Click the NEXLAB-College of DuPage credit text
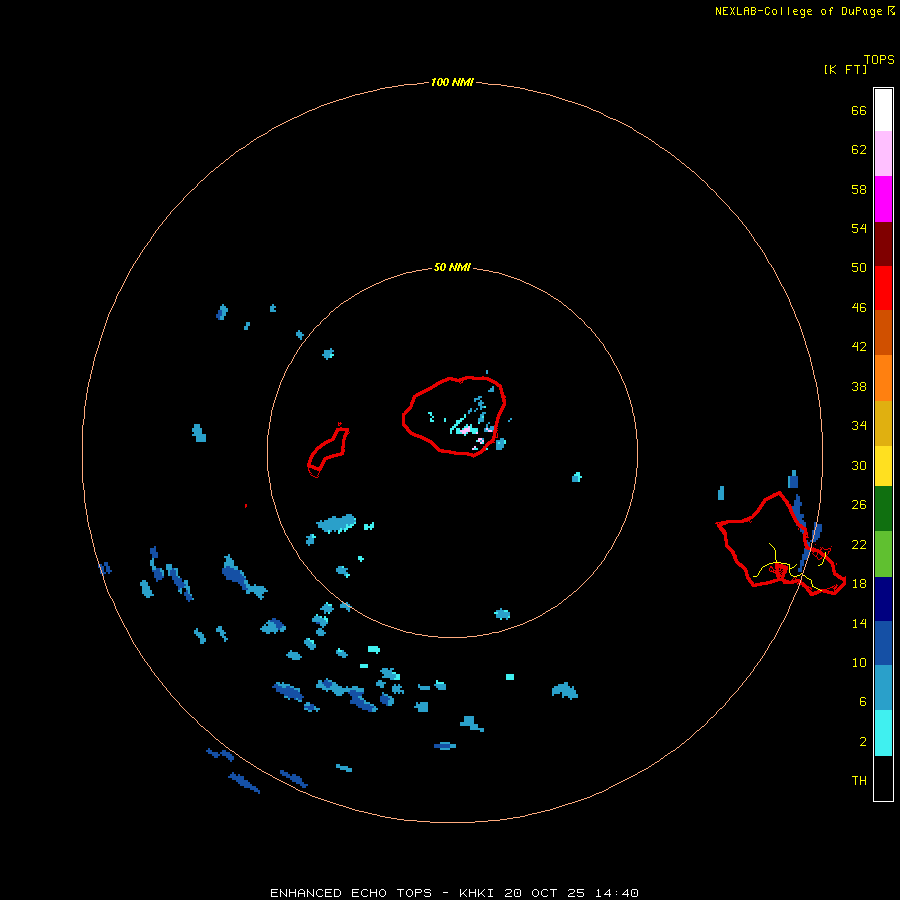Screen dimensions: 900x900 pyautogui.click(x=798, y=11)
